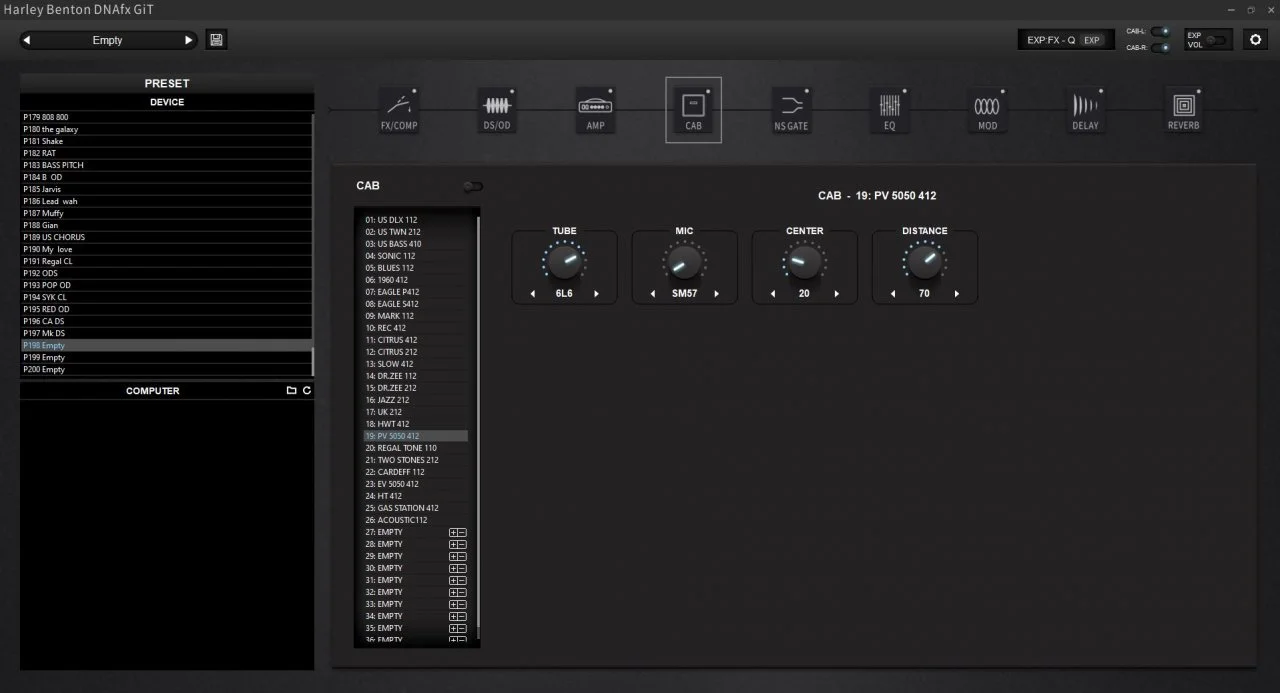
Task: Select preset P186 Lead wah
Action: (167, 201)
